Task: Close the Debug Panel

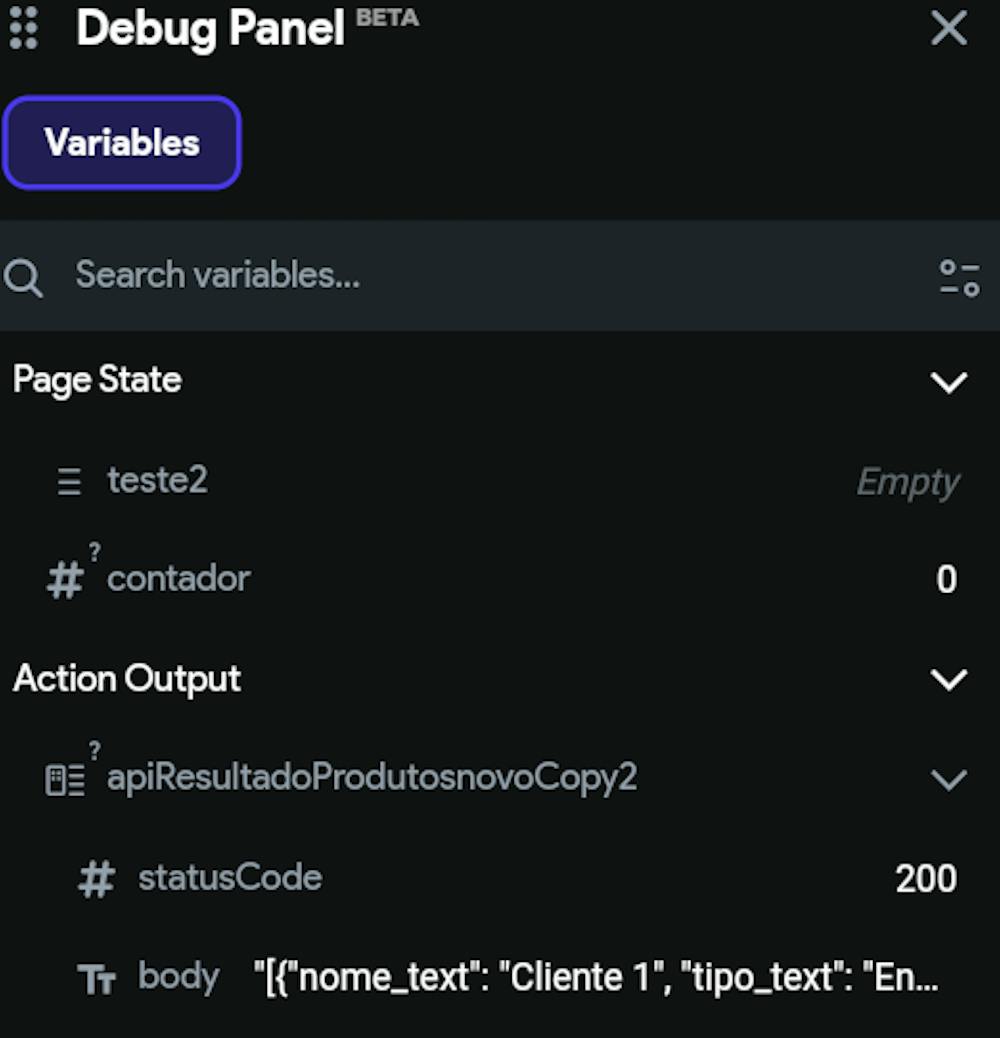Action: pyautogui.click(x=948, y=29)
